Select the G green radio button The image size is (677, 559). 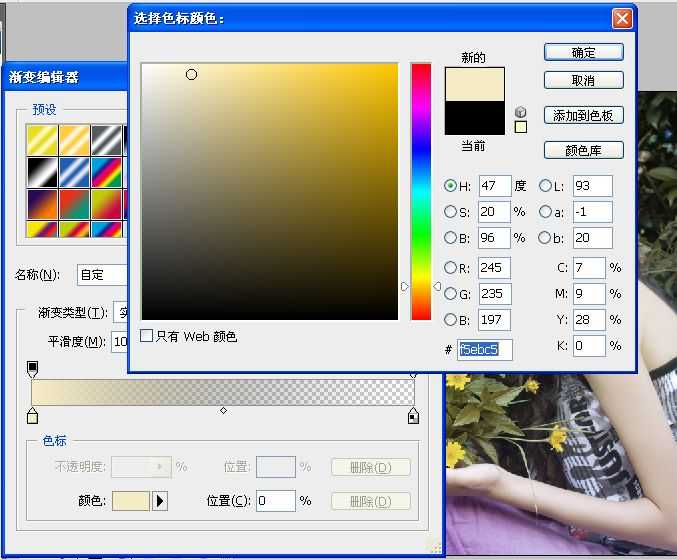pyautogui.click(x=450, y=294)
